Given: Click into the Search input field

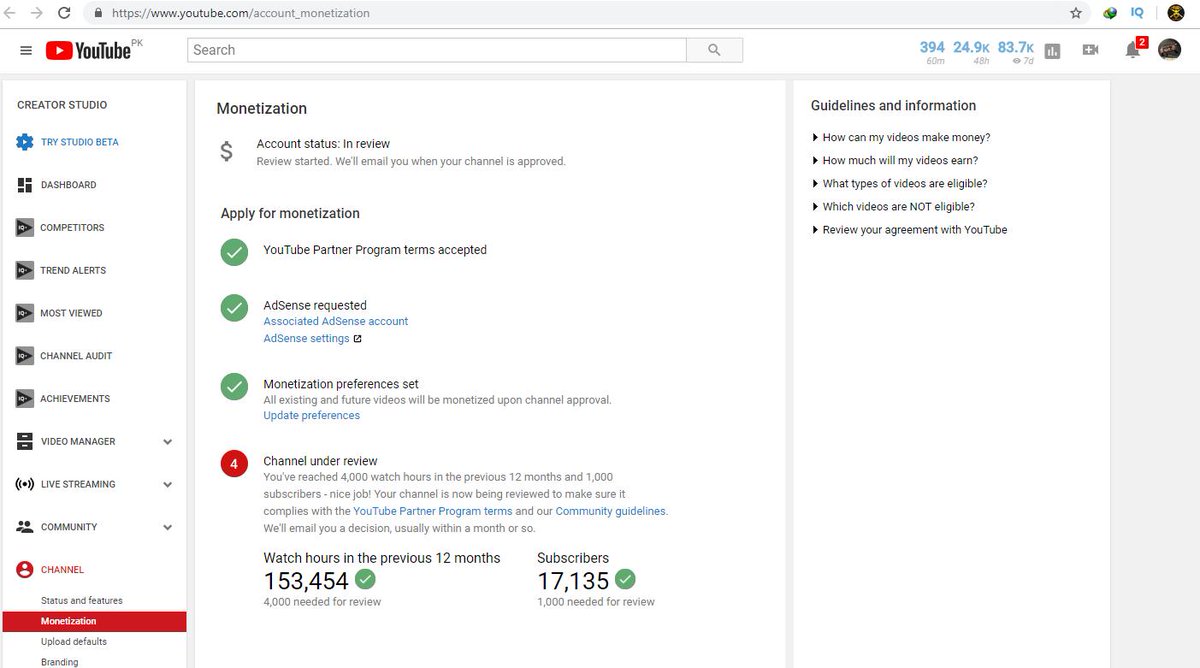Looking at the screenshot, I should tap(437, 50).
